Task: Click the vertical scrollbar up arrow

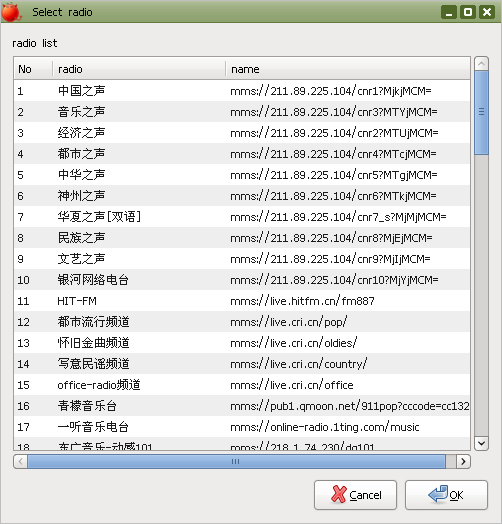Action: pyautogui.click(x=481, y=63)
